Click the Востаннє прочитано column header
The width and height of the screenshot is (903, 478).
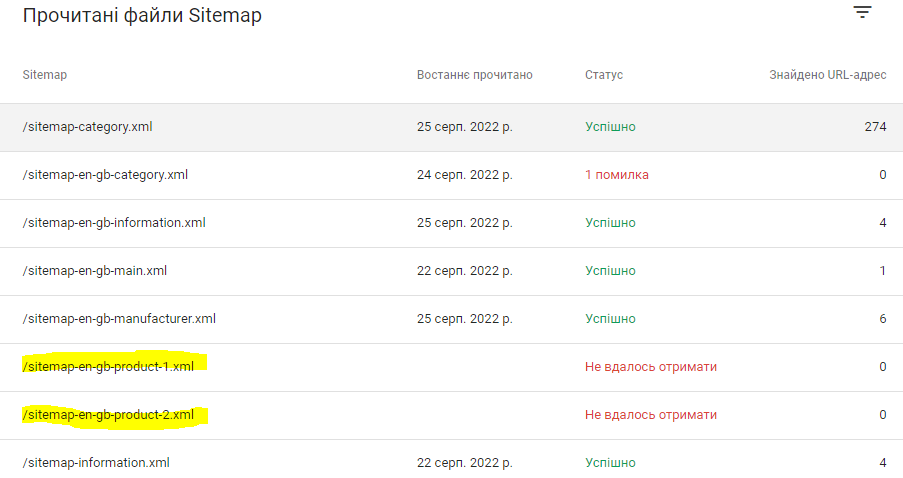tap(475, 75)
